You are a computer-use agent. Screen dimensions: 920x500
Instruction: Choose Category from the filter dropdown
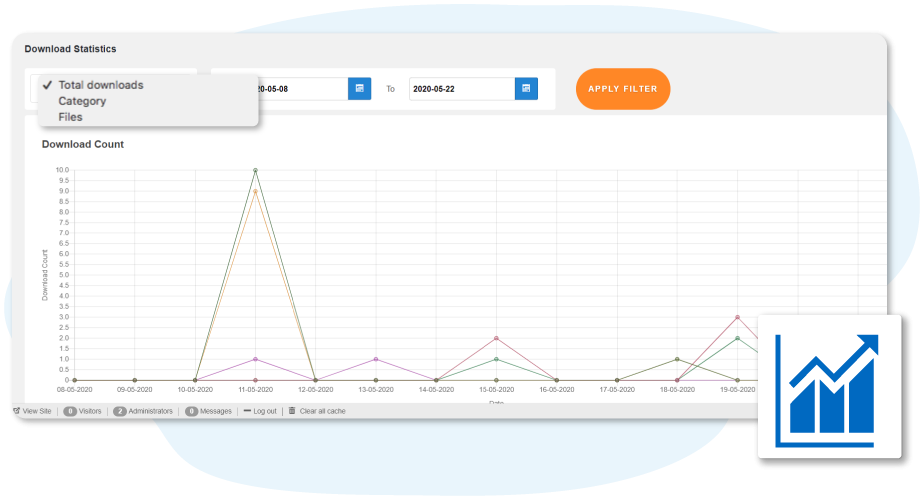click(x=82, y=101)
